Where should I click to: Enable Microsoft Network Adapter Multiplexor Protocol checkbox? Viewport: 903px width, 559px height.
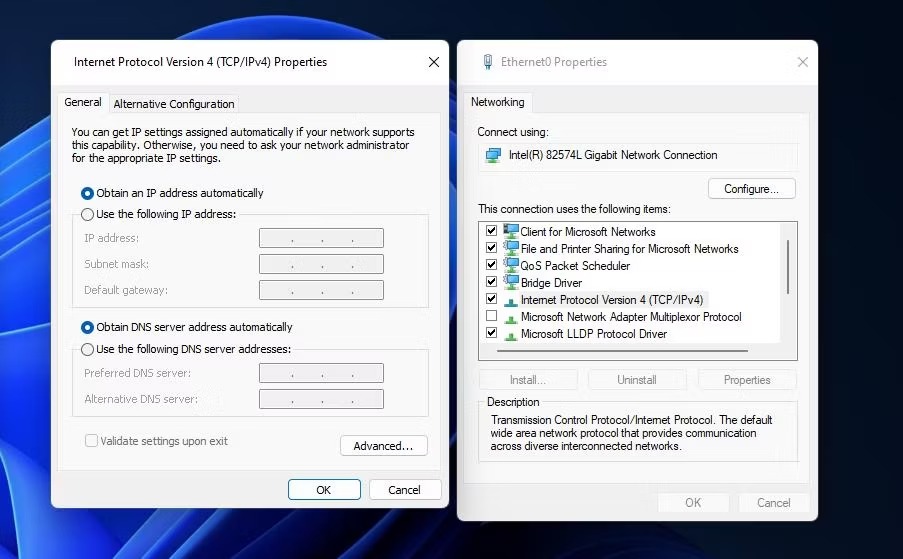pyautogui.click(x=491, y=315)
